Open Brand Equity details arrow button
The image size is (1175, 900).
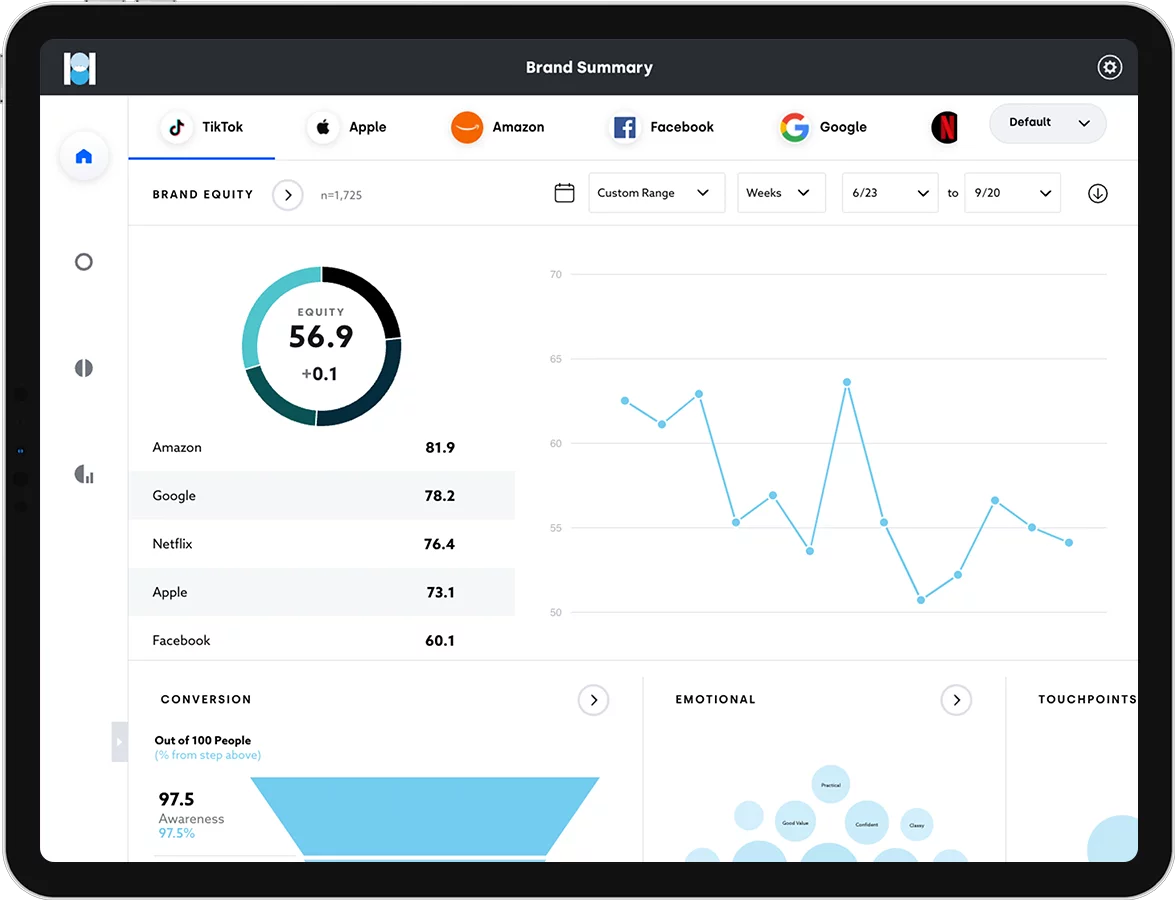288,195
